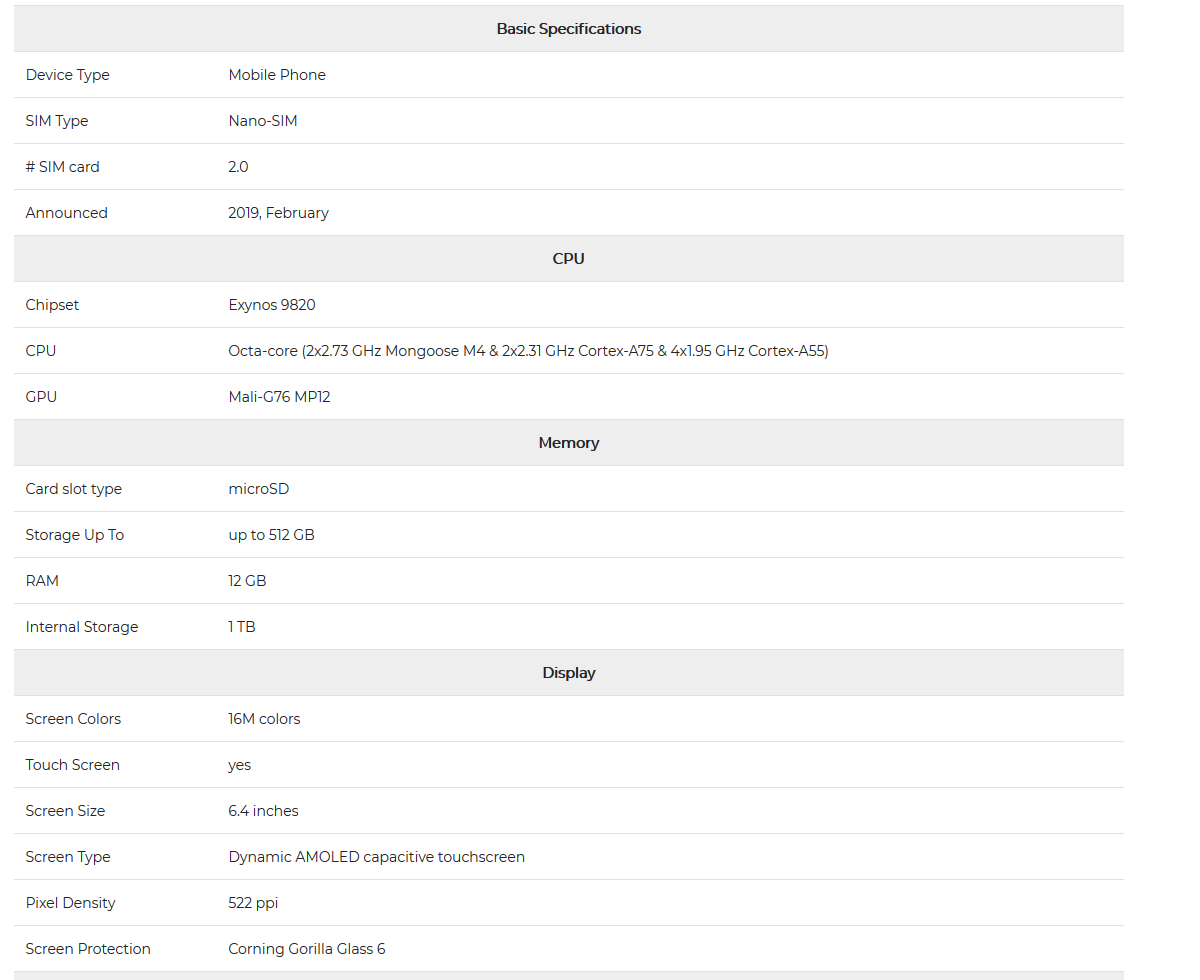Click the Basic Specifications section header
The height and width of the screenshot is (980, 1200).
(568, 29)
